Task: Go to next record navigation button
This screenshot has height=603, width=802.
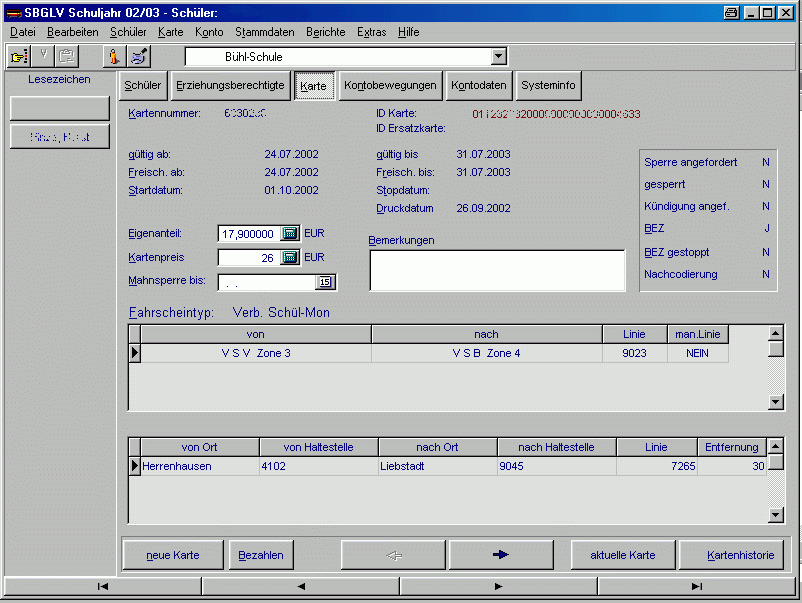Action: [x=499, y=586]
